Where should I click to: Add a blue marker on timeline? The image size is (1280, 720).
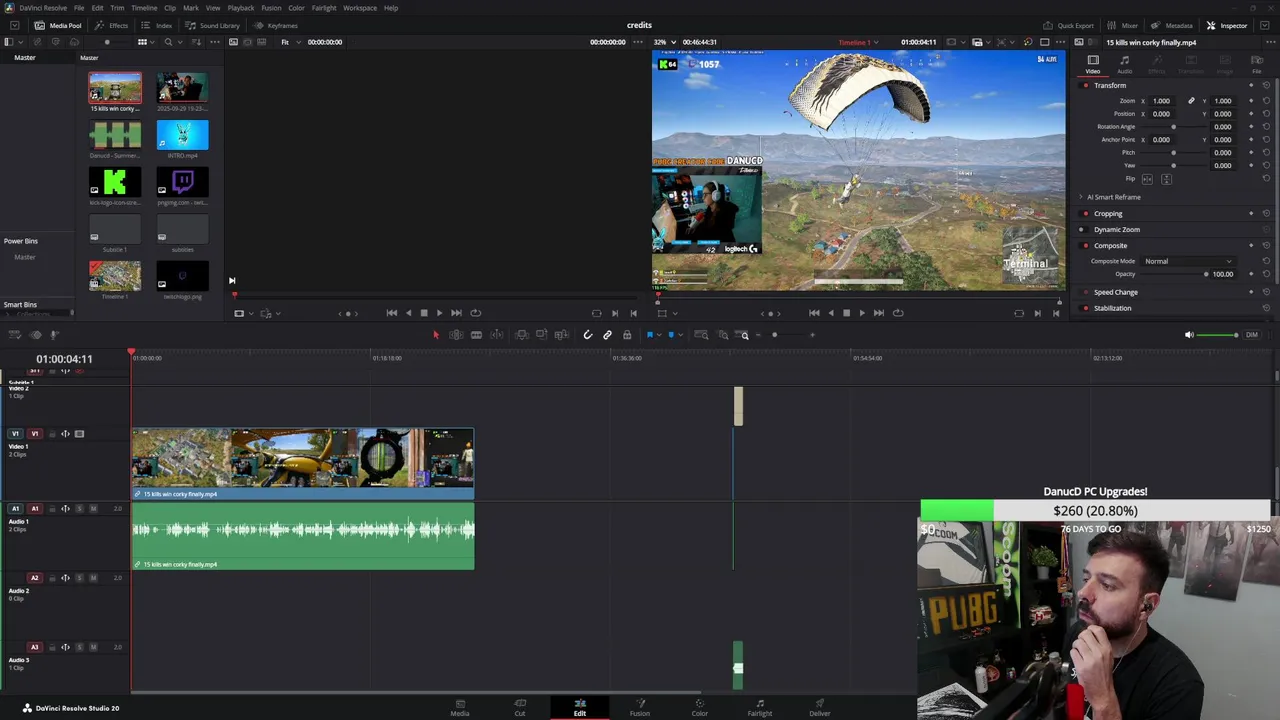tap(671, 335)
